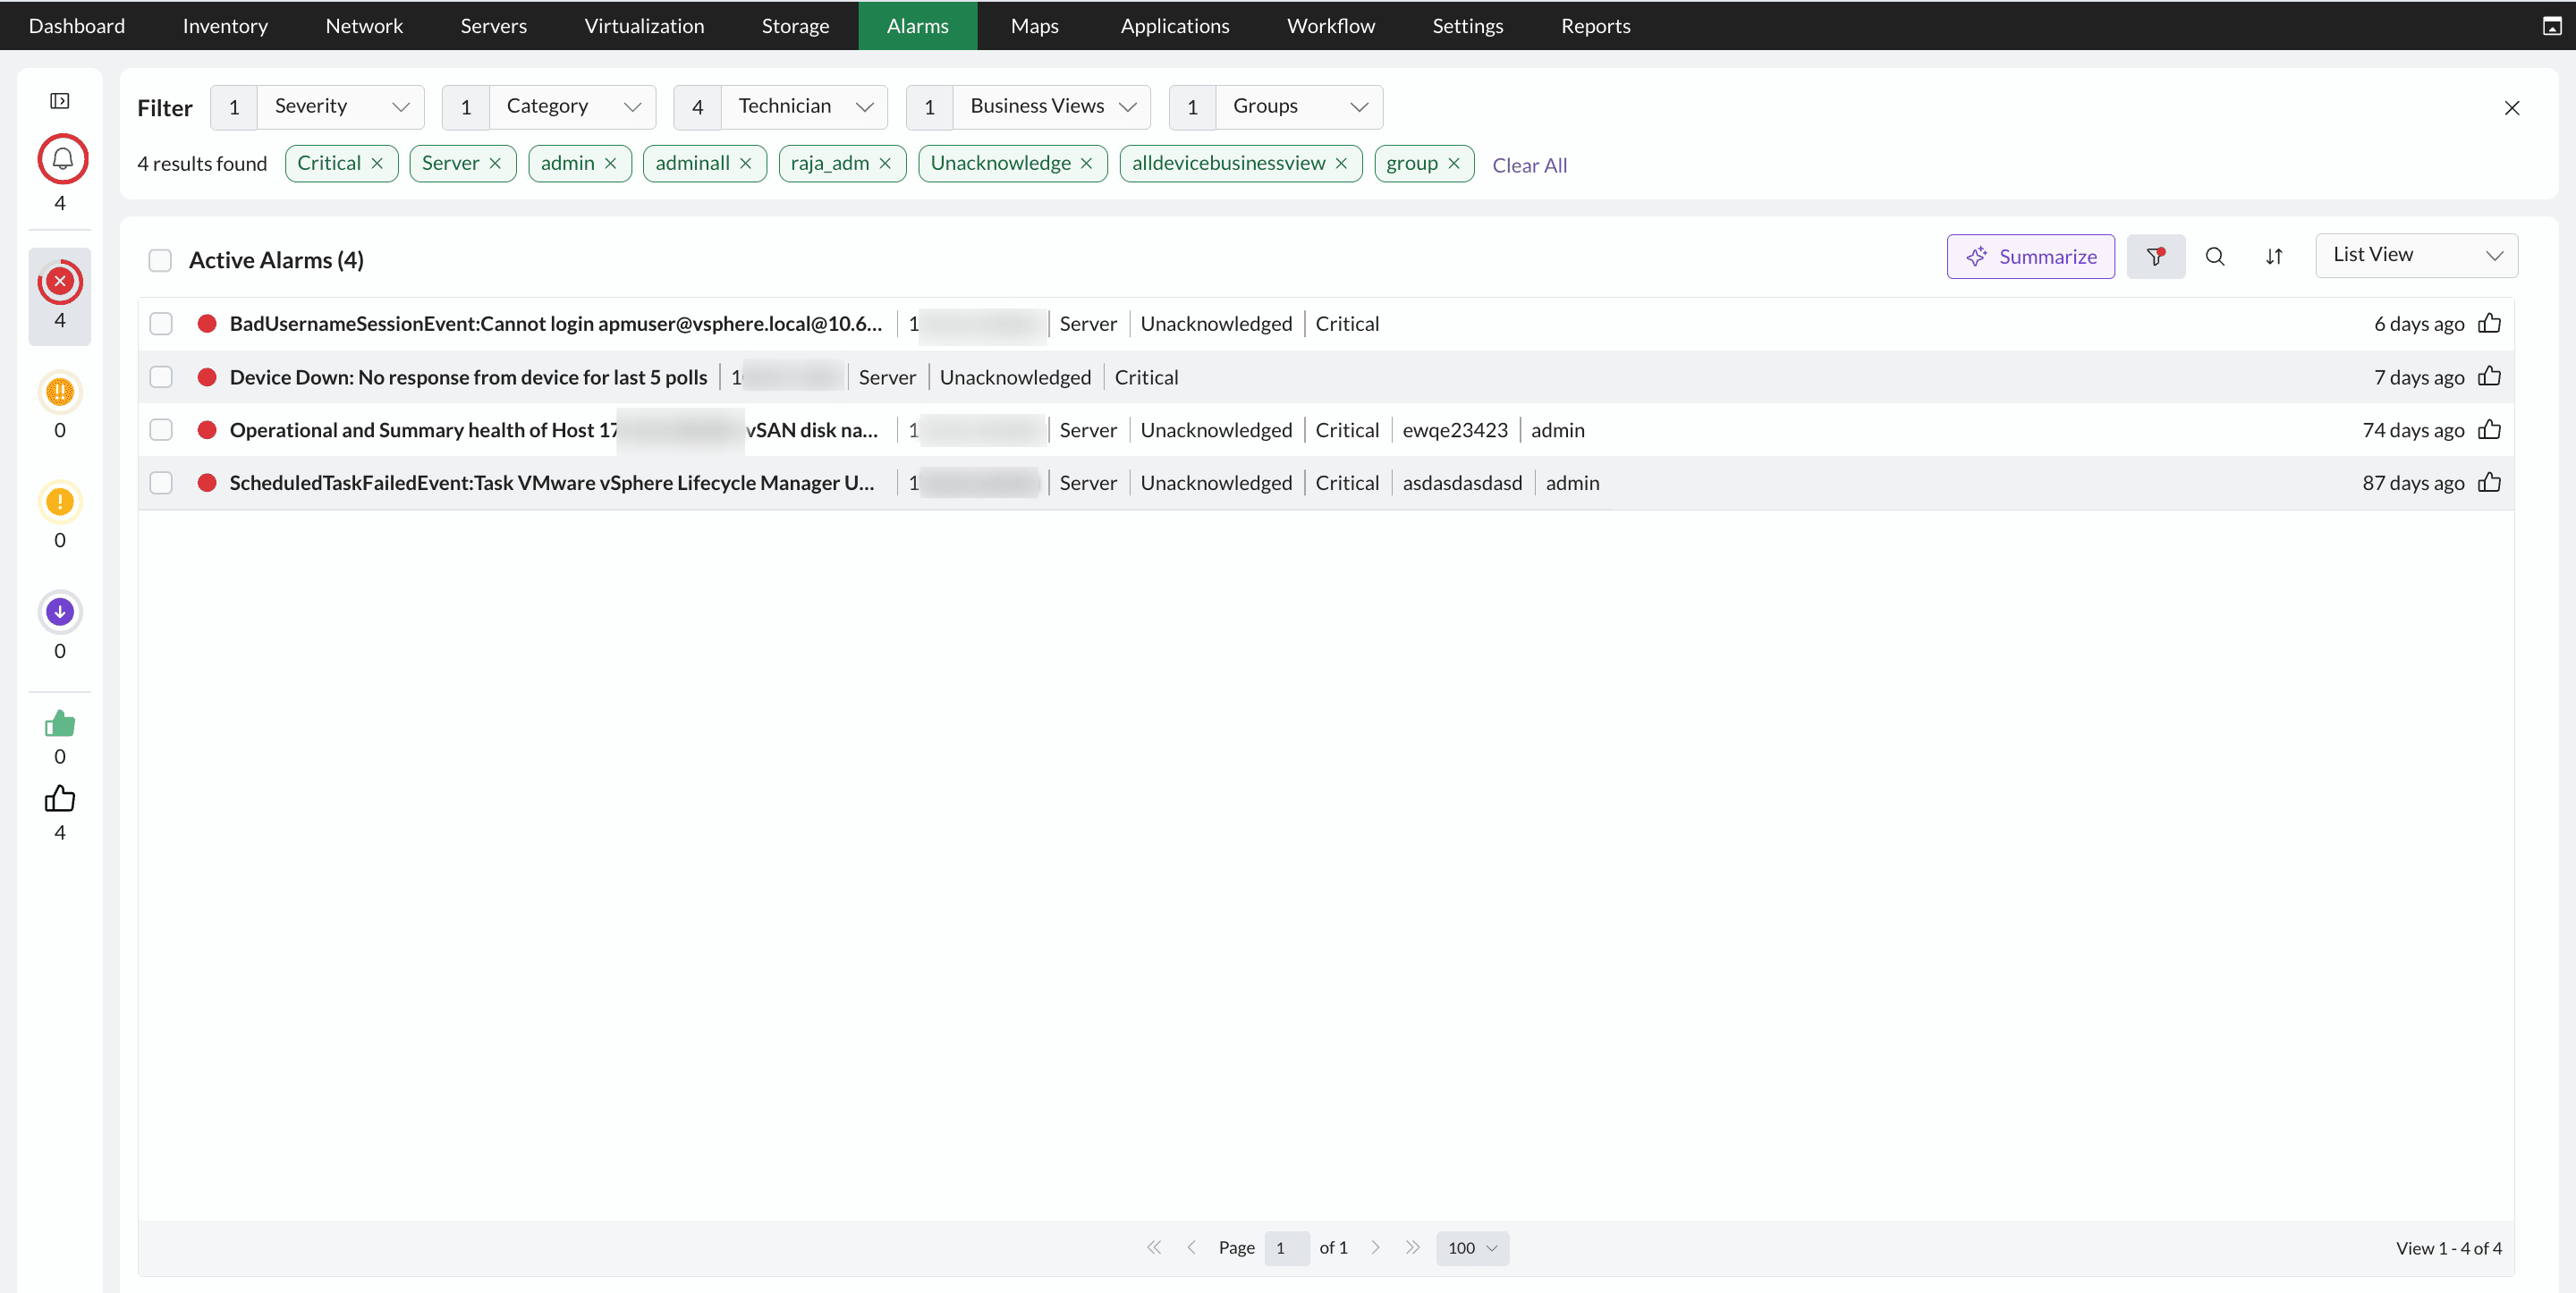Remove the alldevicebusinessview filter chip

pyautogui.click(x=1341, y=164)
